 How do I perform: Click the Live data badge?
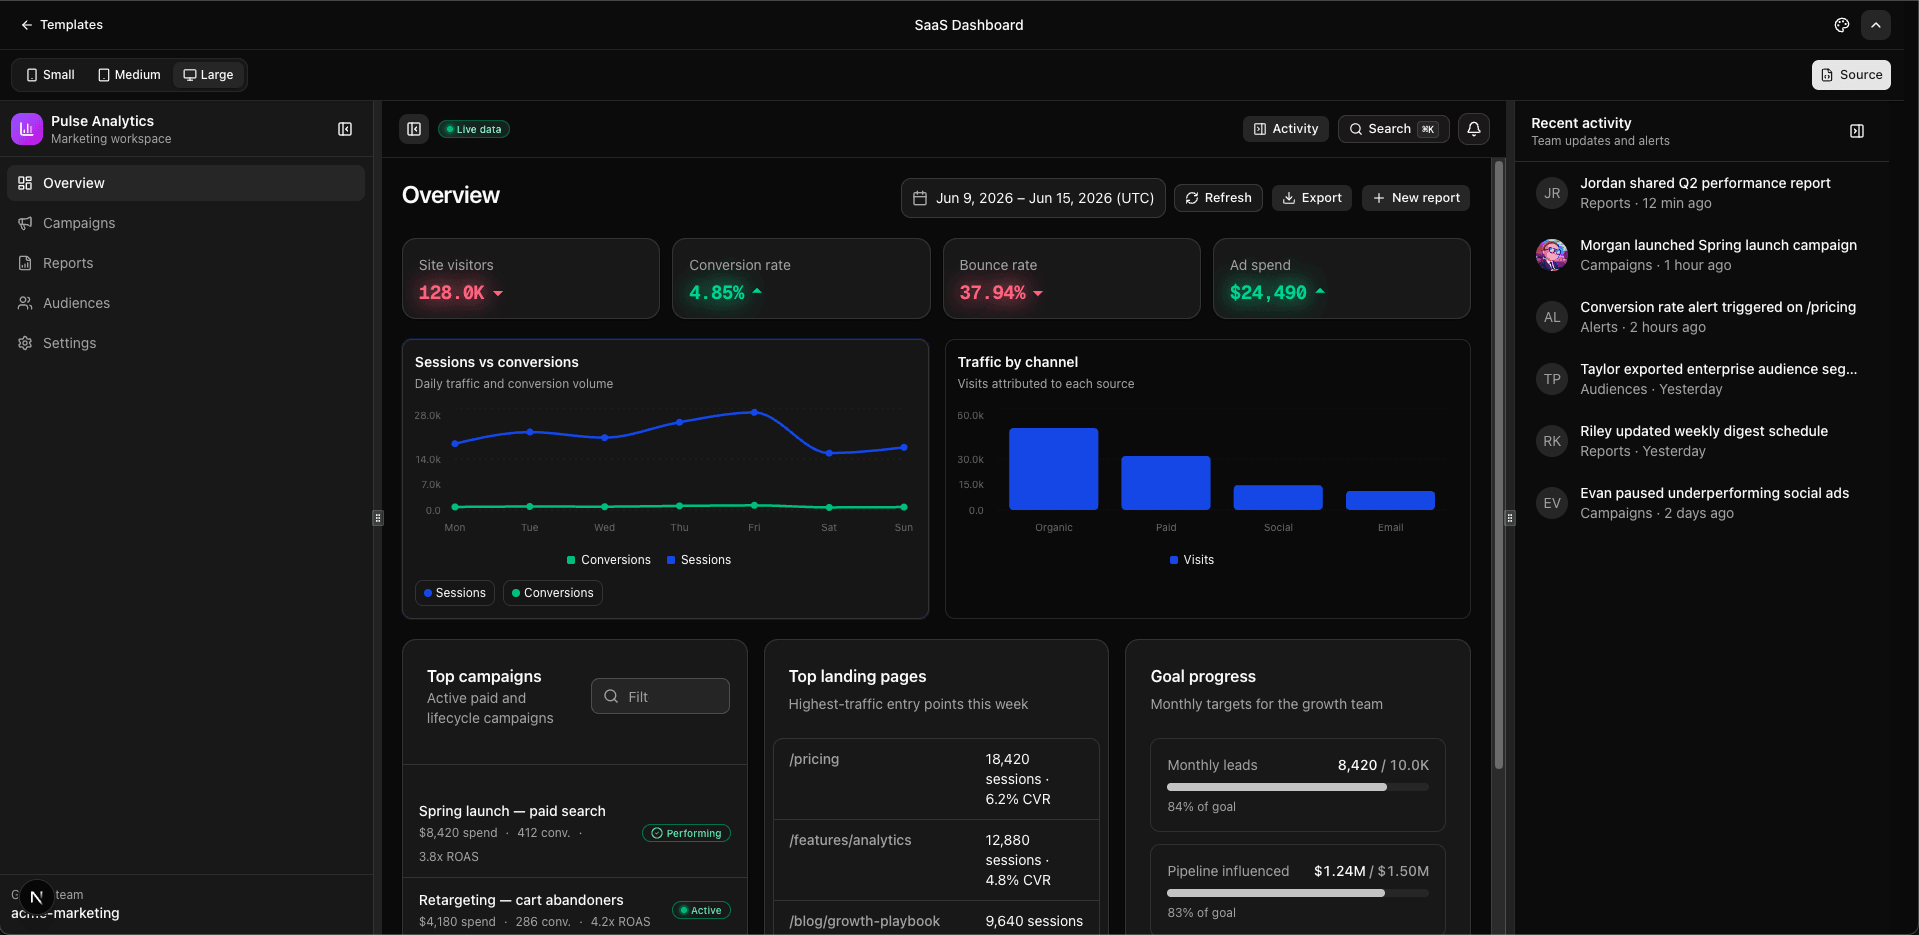(x=474, y=129)
